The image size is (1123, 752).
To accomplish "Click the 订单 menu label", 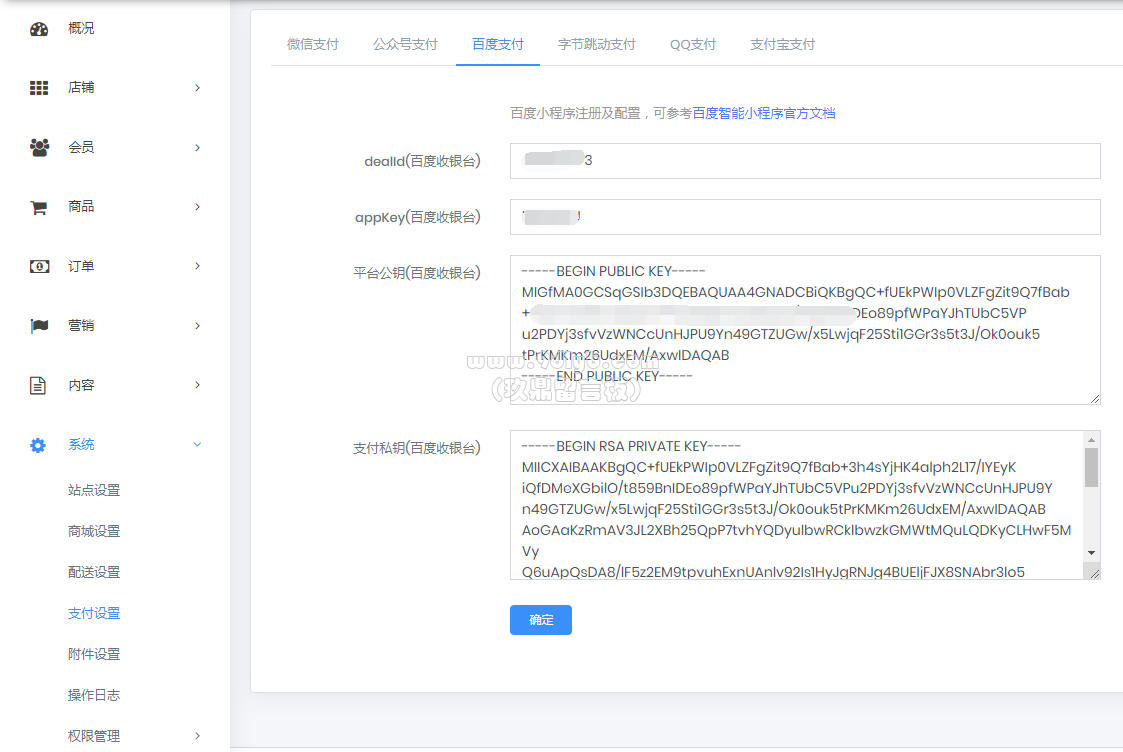I will coord(81,266).
